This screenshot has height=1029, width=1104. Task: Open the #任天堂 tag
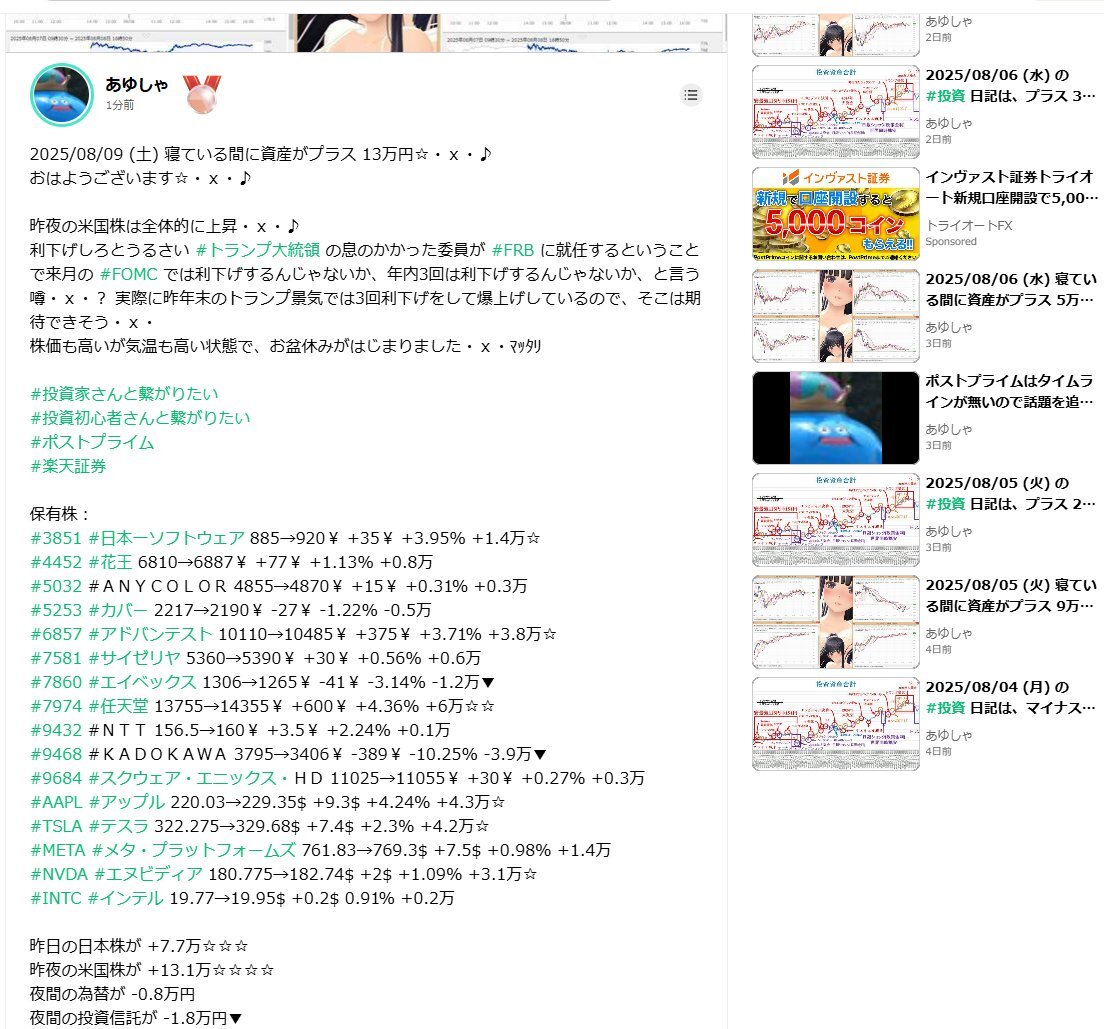point(118,706)
